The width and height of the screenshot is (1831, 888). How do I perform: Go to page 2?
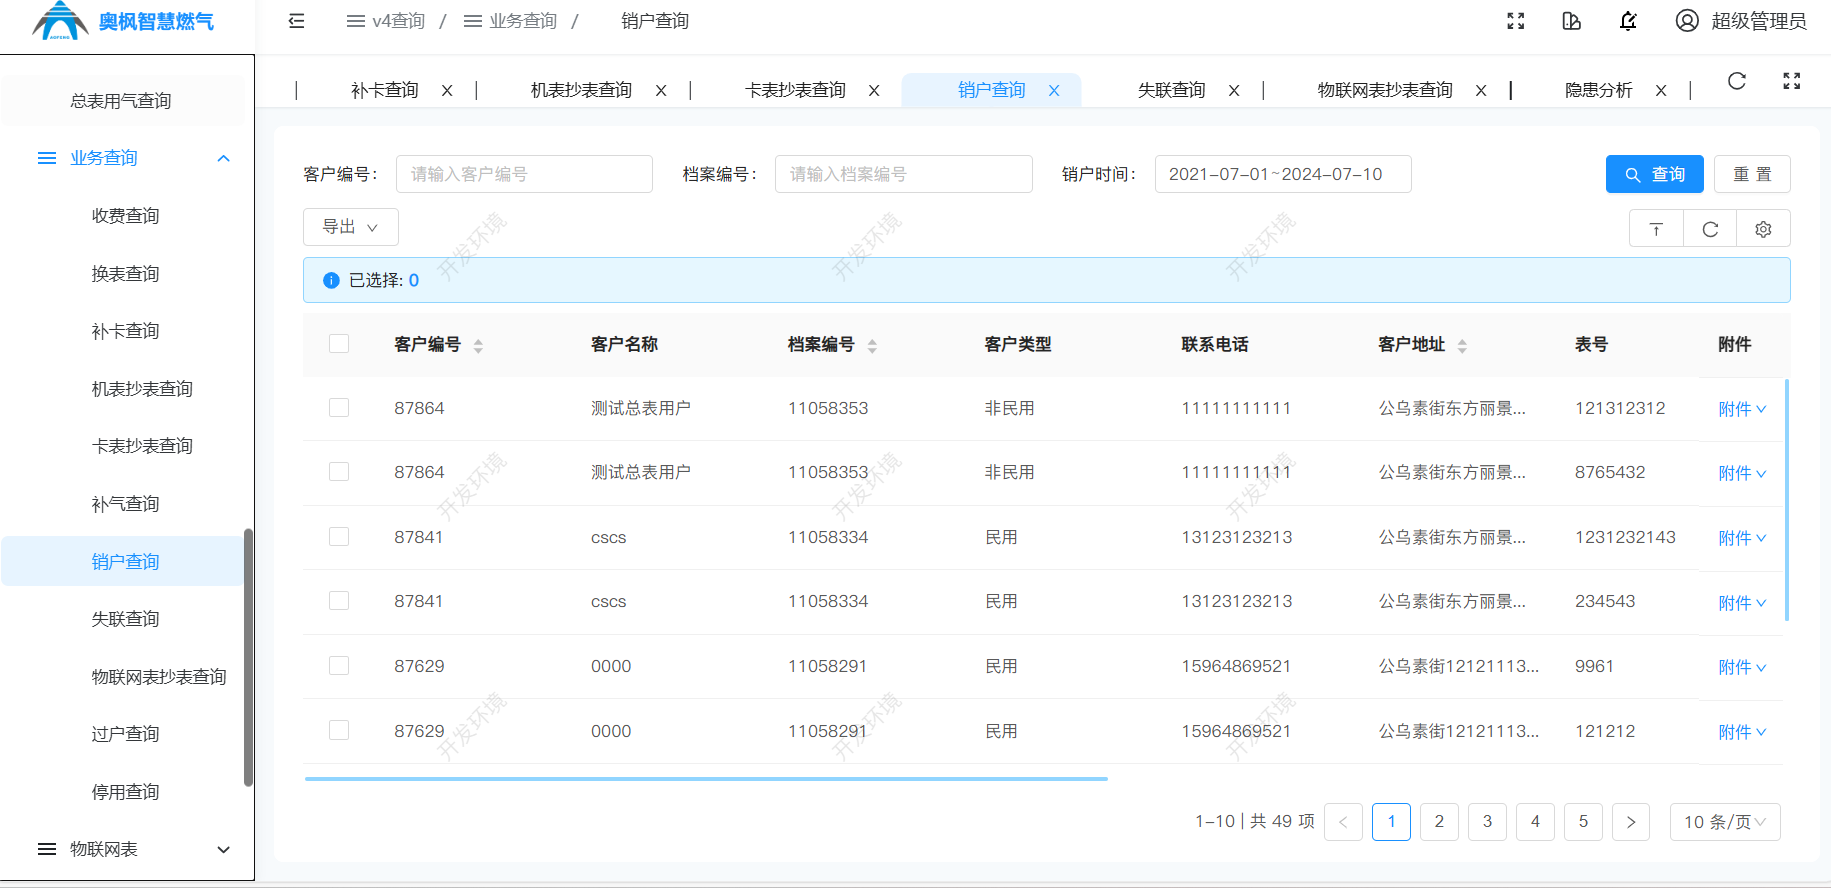pyautogui.click(x=1439, y=822)
